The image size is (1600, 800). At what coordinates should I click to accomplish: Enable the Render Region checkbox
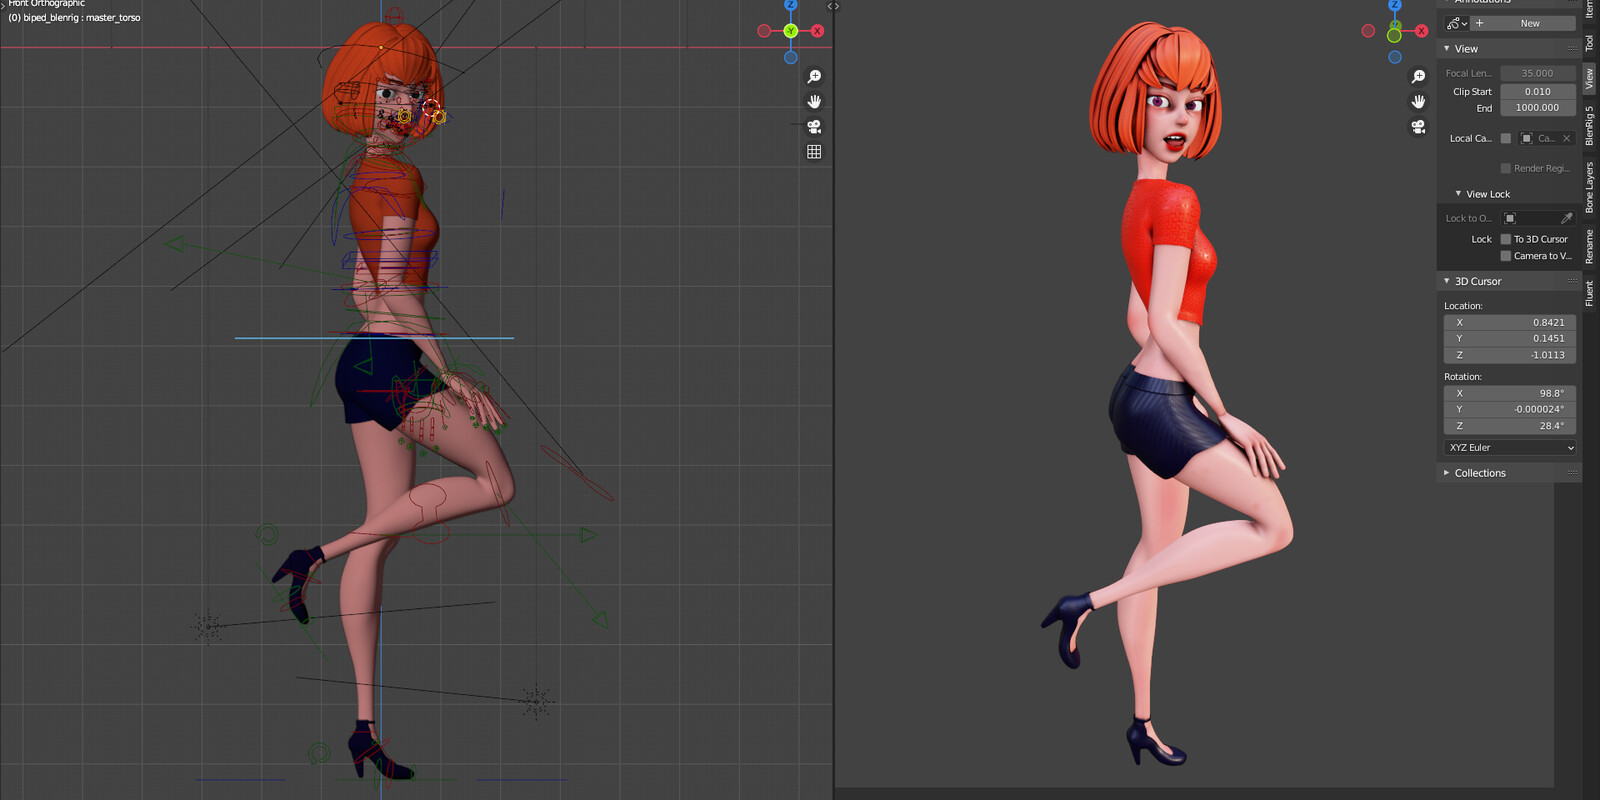tap(1505, 168)
